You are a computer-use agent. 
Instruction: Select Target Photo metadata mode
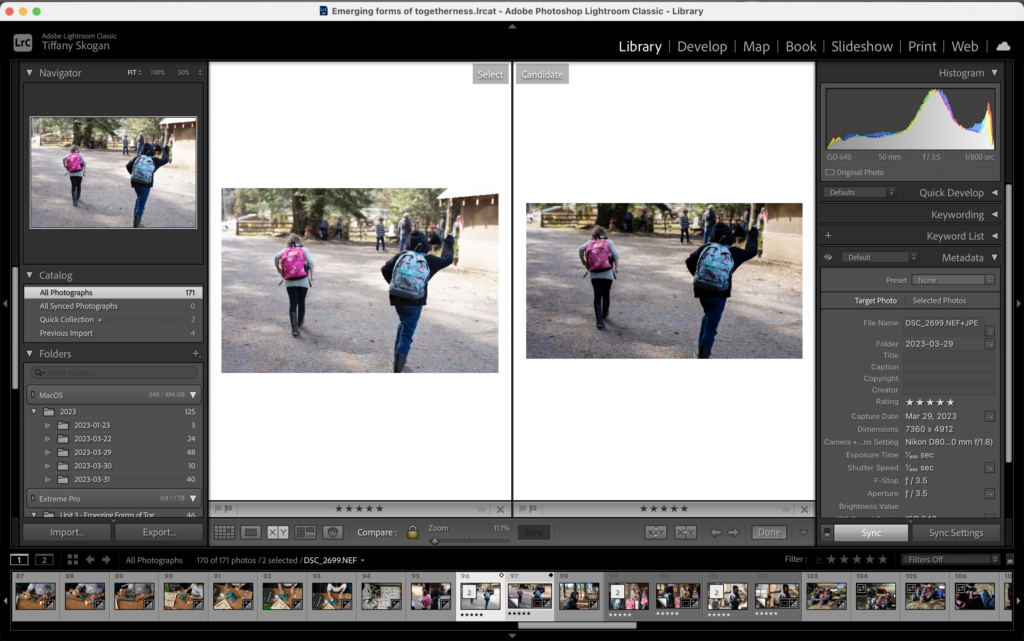click(x=875, y=300)
